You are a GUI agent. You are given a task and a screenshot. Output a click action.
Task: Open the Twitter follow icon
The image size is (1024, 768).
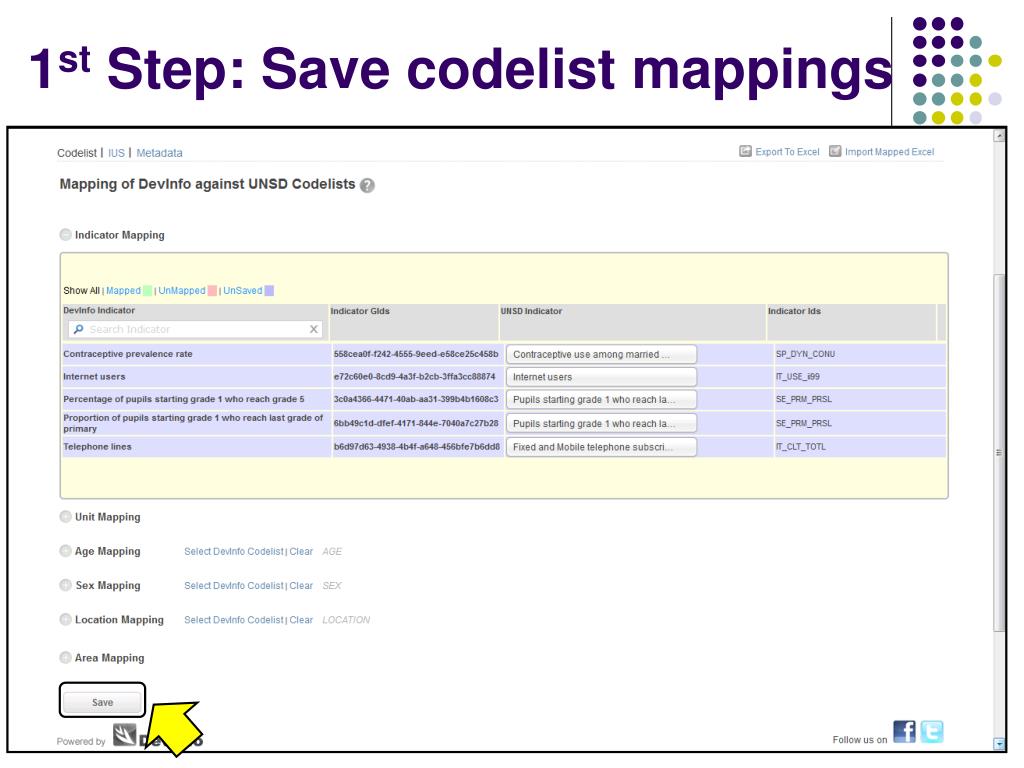(932, 731)
